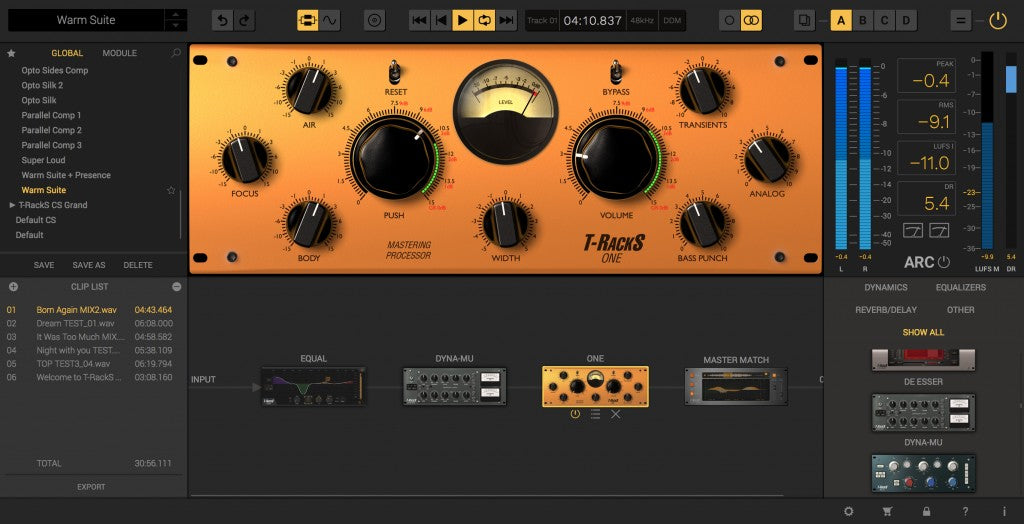Flip the BYPASS toggle switch
1024x524 pixels.
616,72
